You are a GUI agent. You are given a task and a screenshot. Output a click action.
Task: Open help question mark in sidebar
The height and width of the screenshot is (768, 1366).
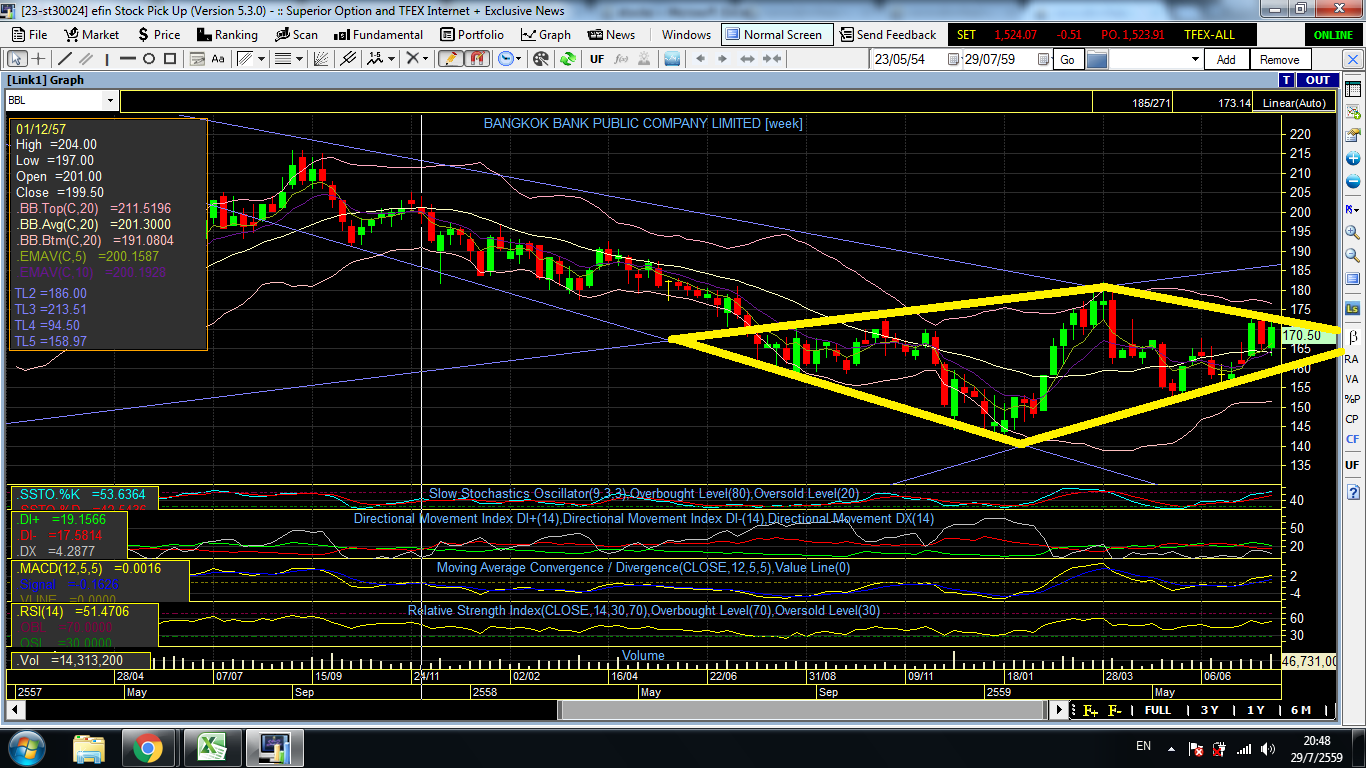(x=1352, y=492)
